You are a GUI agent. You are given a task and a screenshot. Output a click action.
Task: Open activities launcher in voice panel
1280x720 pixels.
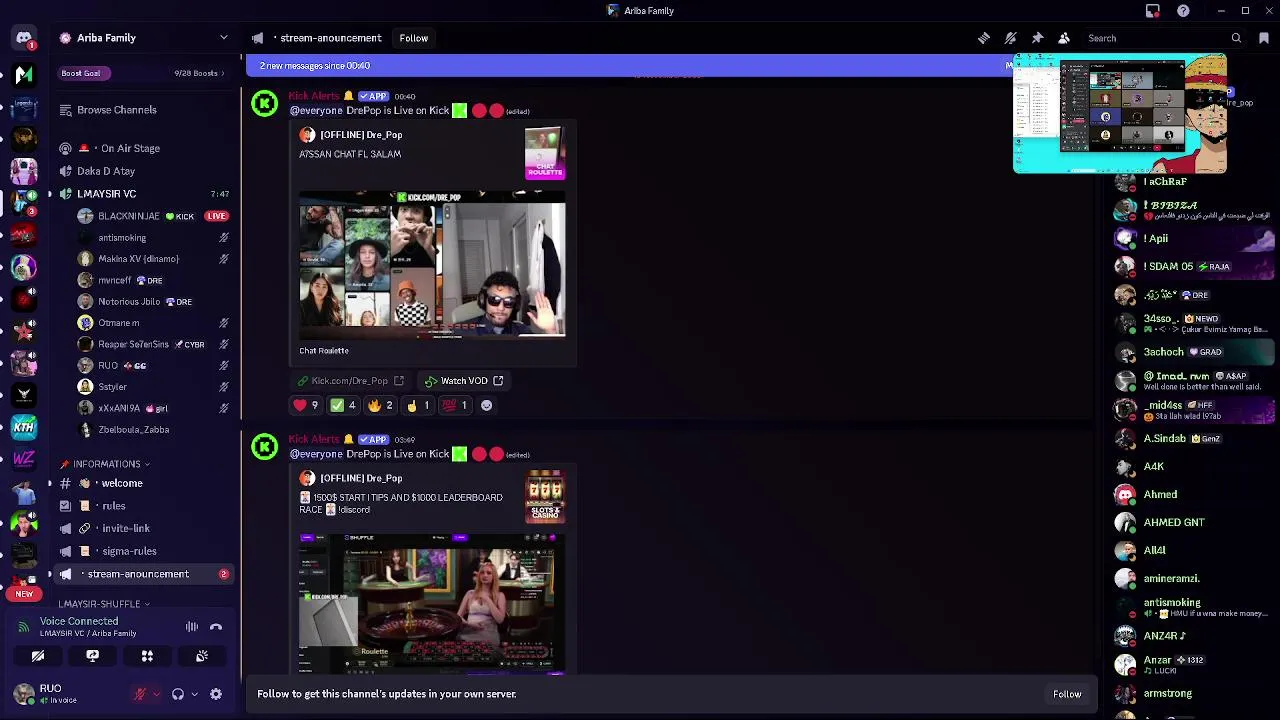coord(147,656)
